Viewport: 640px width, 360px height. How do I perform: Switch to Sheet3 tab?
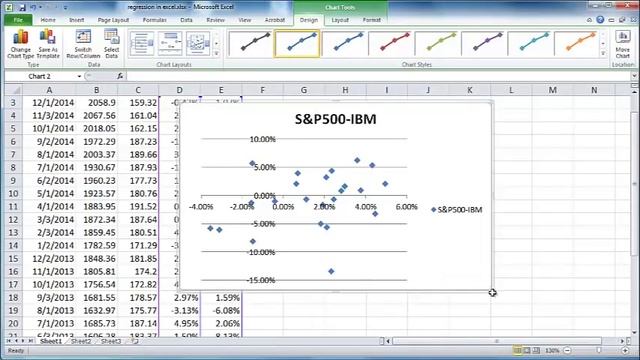pyautogui.click(x=111, y=341)
